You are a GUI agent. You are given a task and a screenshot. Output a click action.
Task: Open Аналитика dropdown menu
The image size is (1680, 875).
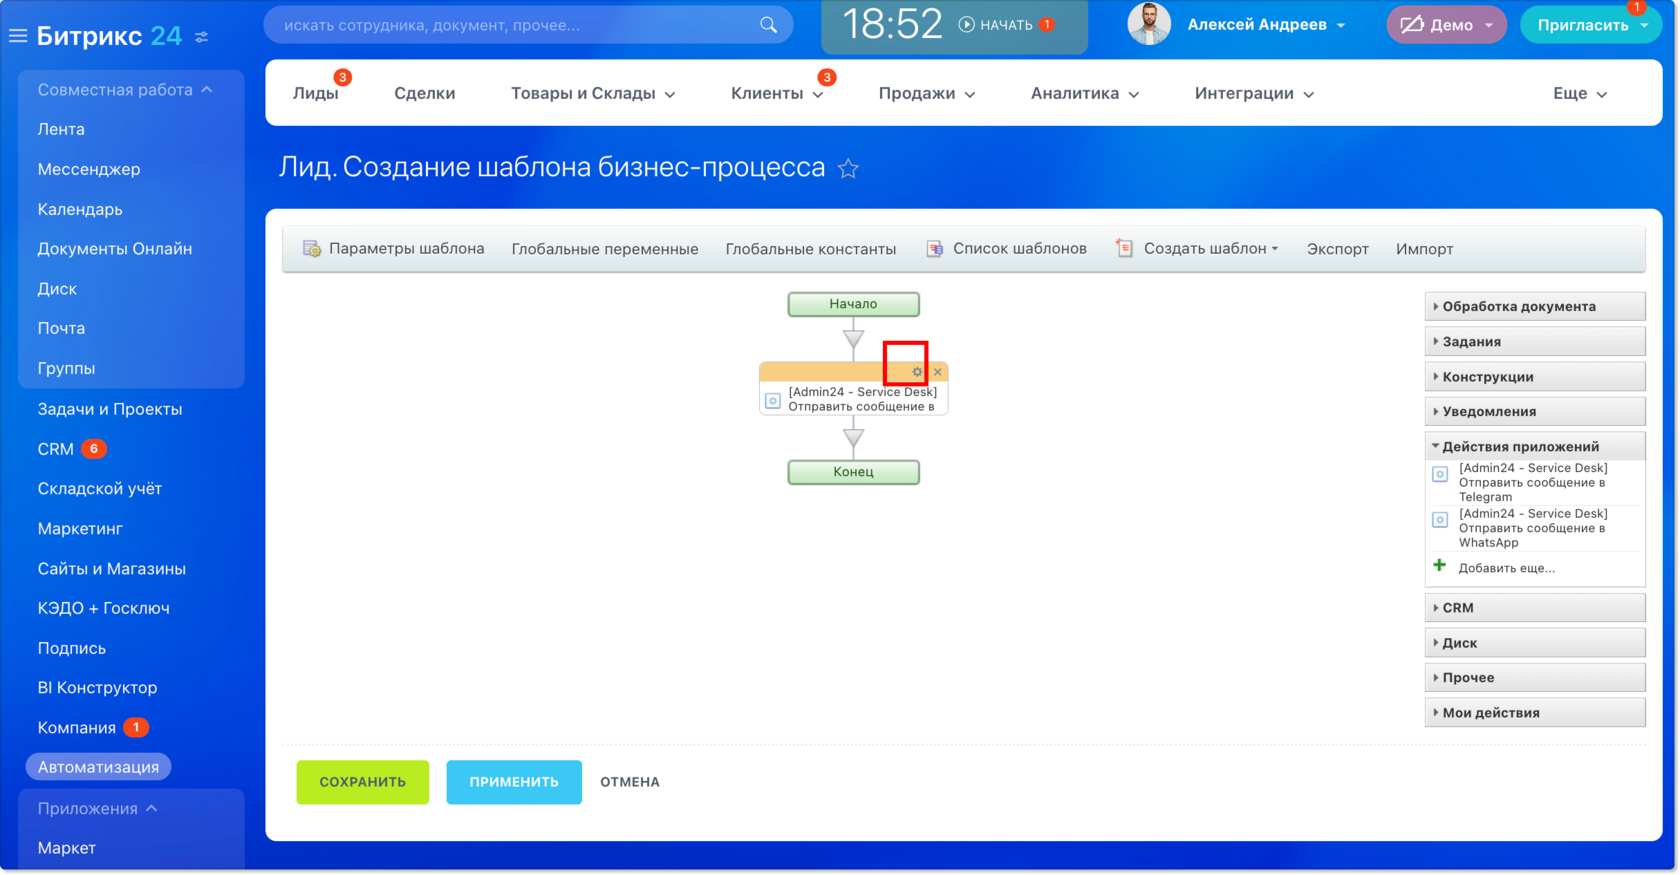pyautogui.click(x=1085, y=94)
